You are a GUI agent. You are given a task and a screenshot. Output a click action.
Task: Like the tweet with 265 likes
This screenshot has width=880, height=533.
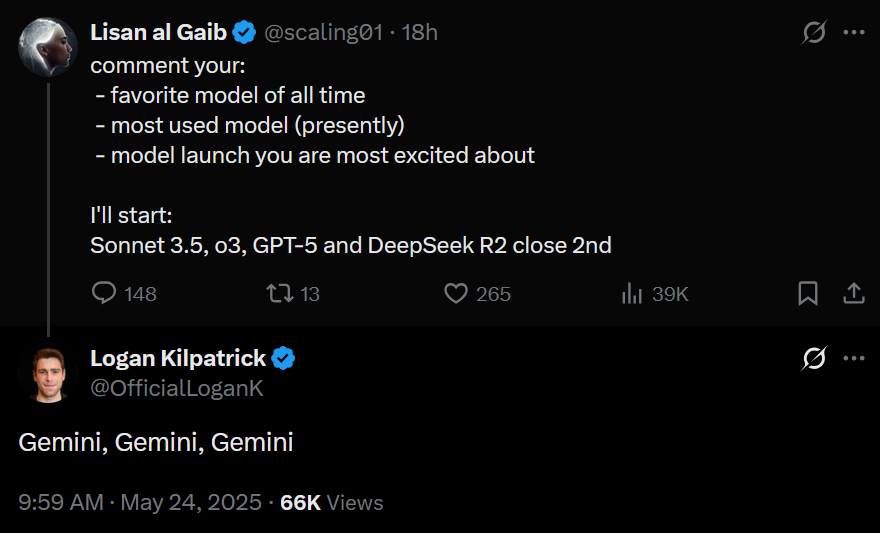coord(456,293)
